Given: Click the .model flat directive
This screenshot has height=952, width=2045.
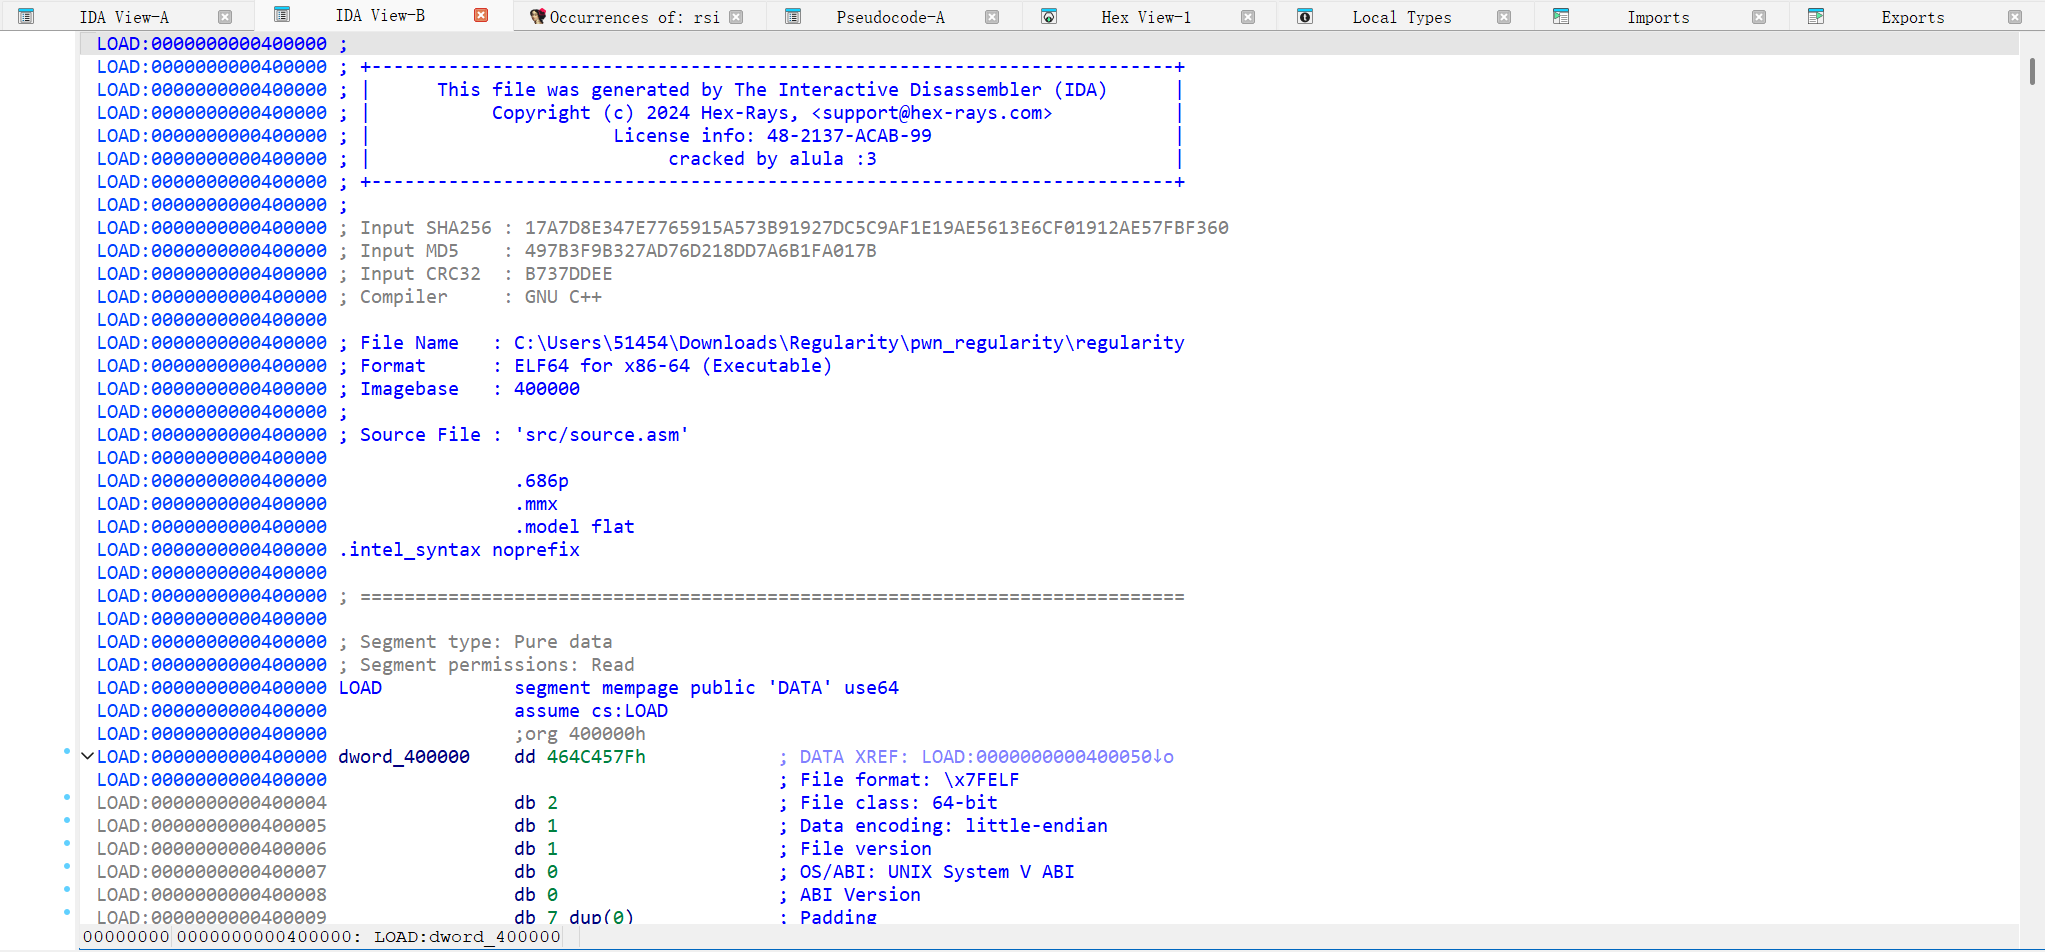Looking at the screenshot, I should tap(574, 527).
